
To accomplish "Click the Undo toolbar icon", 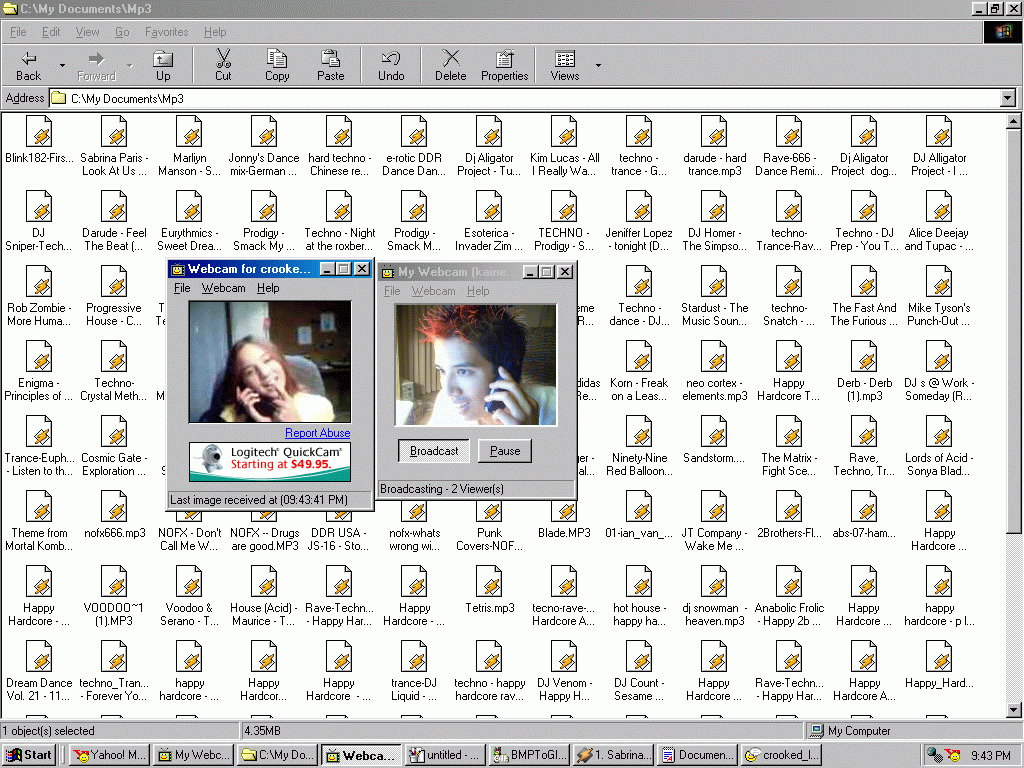I will [x=391, y=65].
